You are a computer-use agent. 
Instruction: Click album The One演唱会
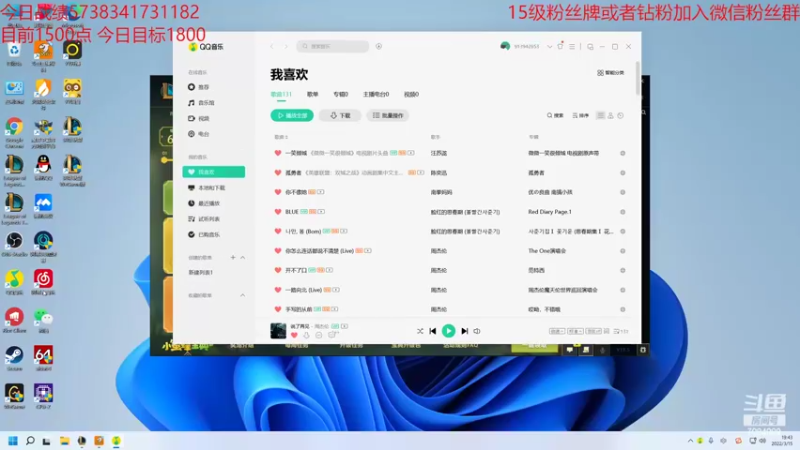(x=547, y=251)
